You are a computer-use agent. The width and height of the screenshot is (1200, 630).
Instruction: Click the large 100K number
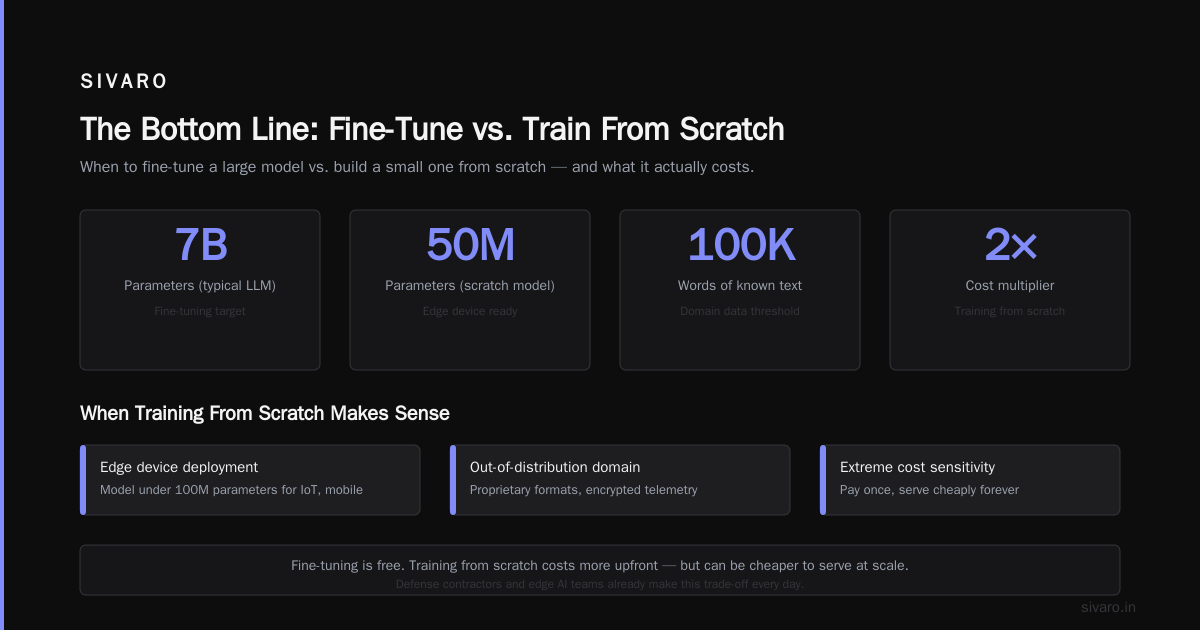pyautogui.click(x=740, y=245)
